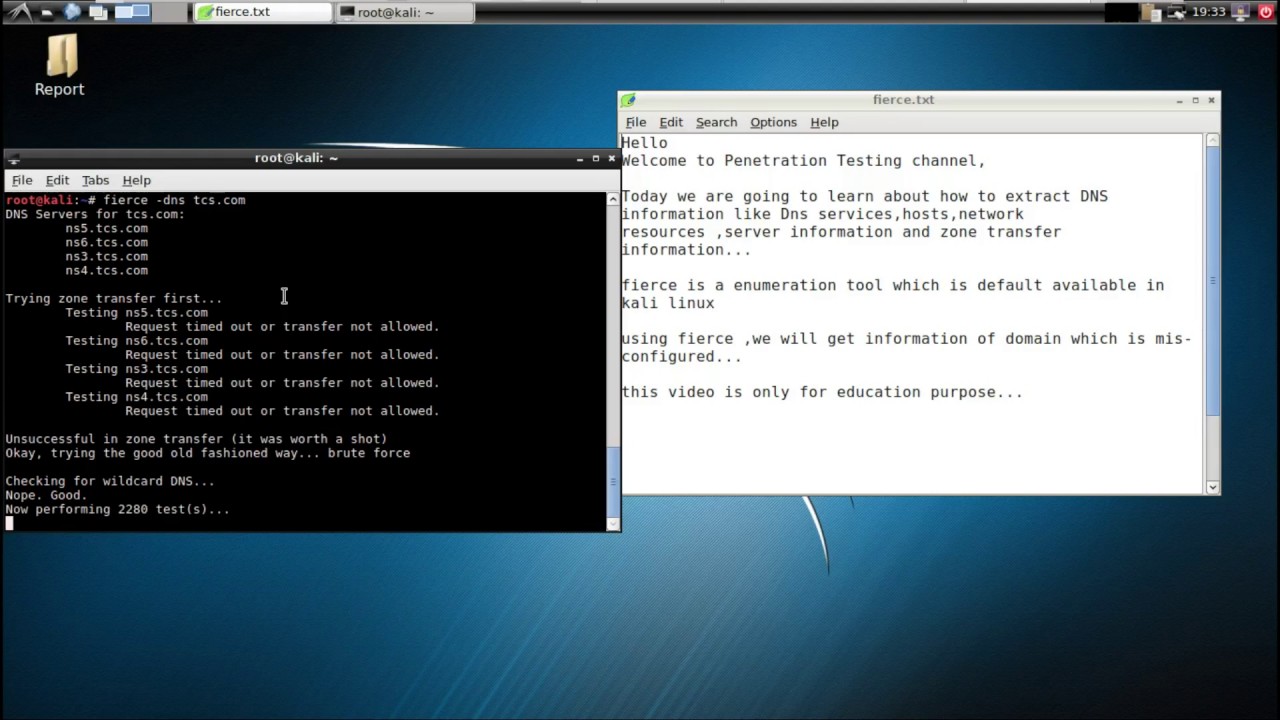Viewport: 1280px width, 720px height.
Task: Close the fierce.txt window
Action: (1211, 100)
